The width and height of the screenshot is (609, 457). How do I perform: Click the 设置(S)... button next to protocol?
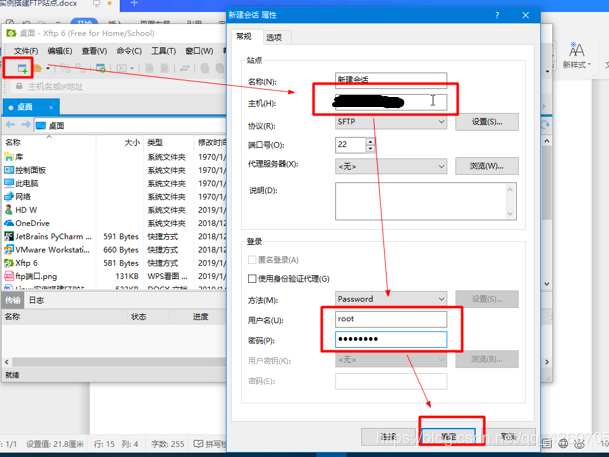point(487,122)
